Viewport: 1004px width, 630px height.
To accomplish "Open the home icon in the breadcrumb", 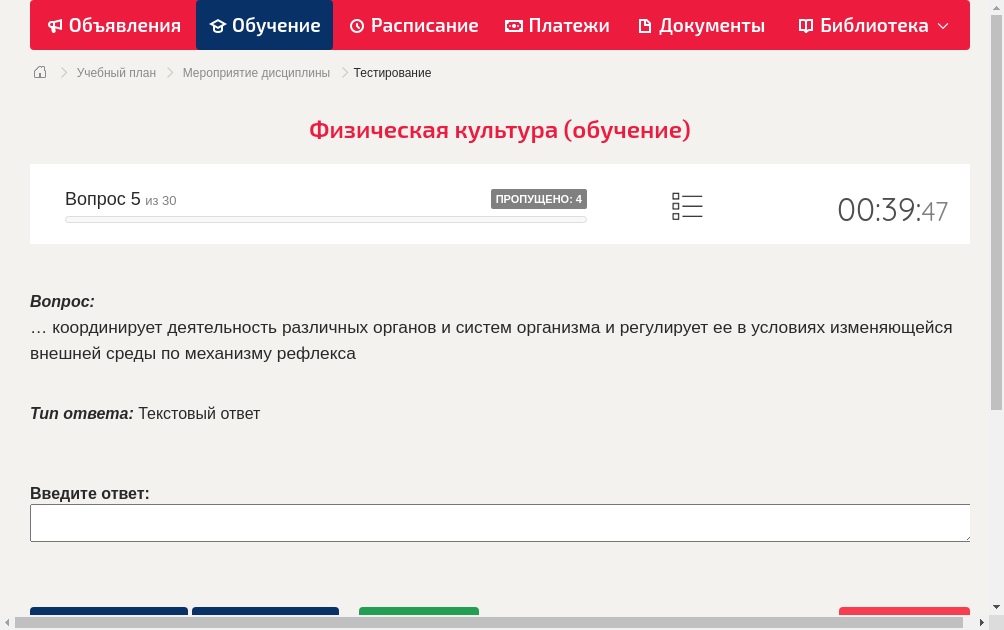I will click(39, 72).
